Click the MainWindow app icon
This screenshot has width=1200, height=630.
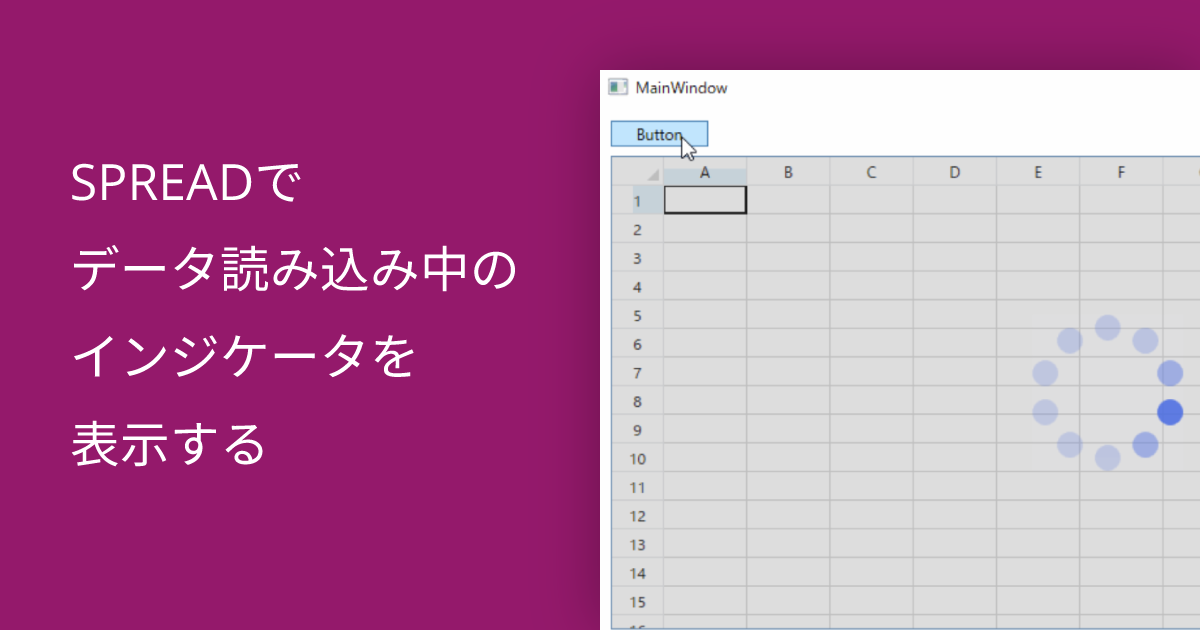618,88
